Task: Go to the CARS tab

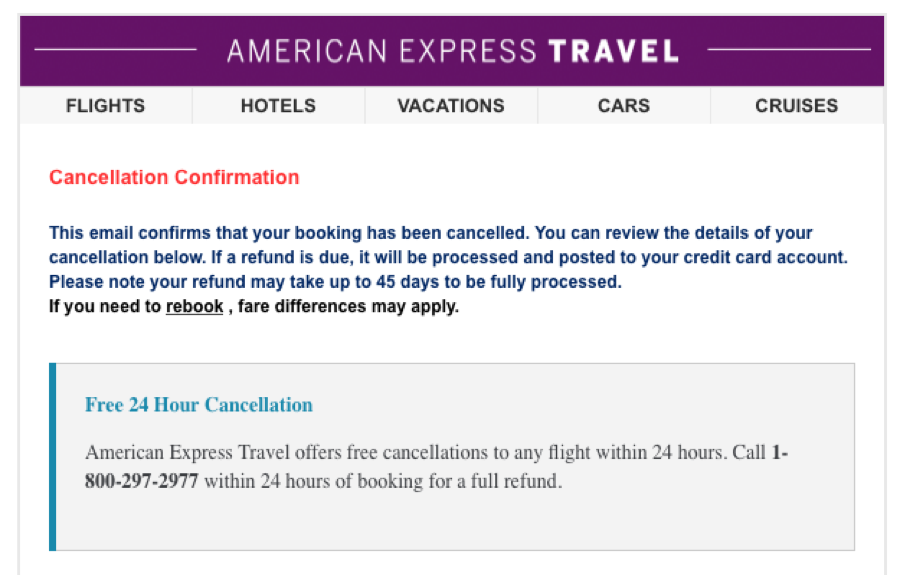Action: point(624,106)
